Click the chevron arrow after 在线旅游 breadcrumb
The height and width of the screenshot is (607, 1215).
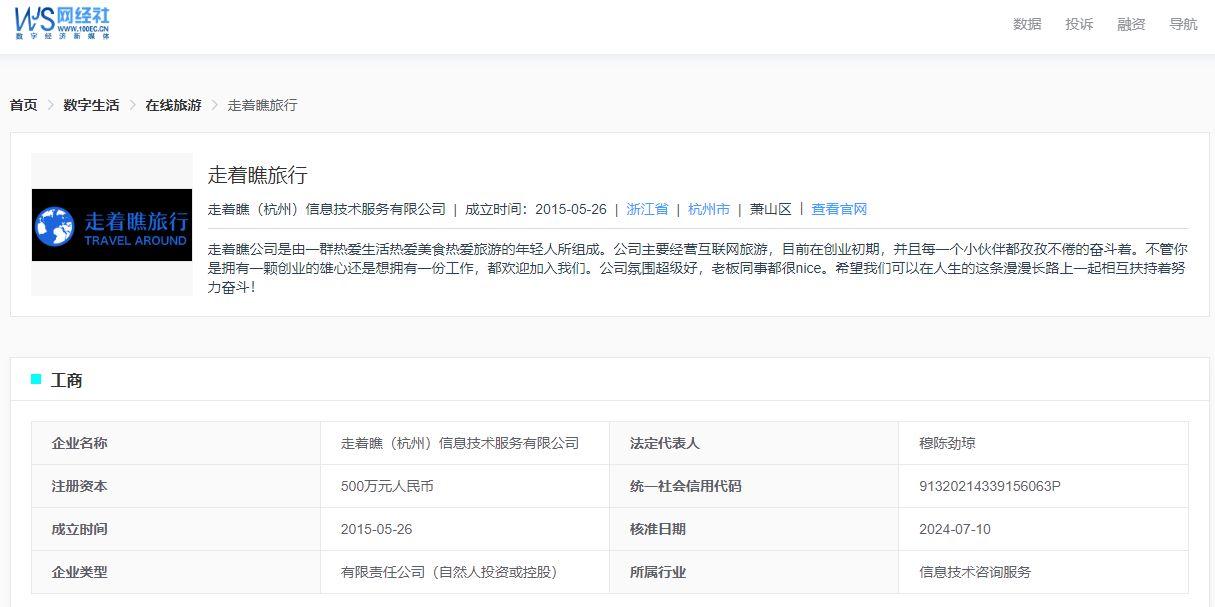pyautogui.click(x=214, y=105)
